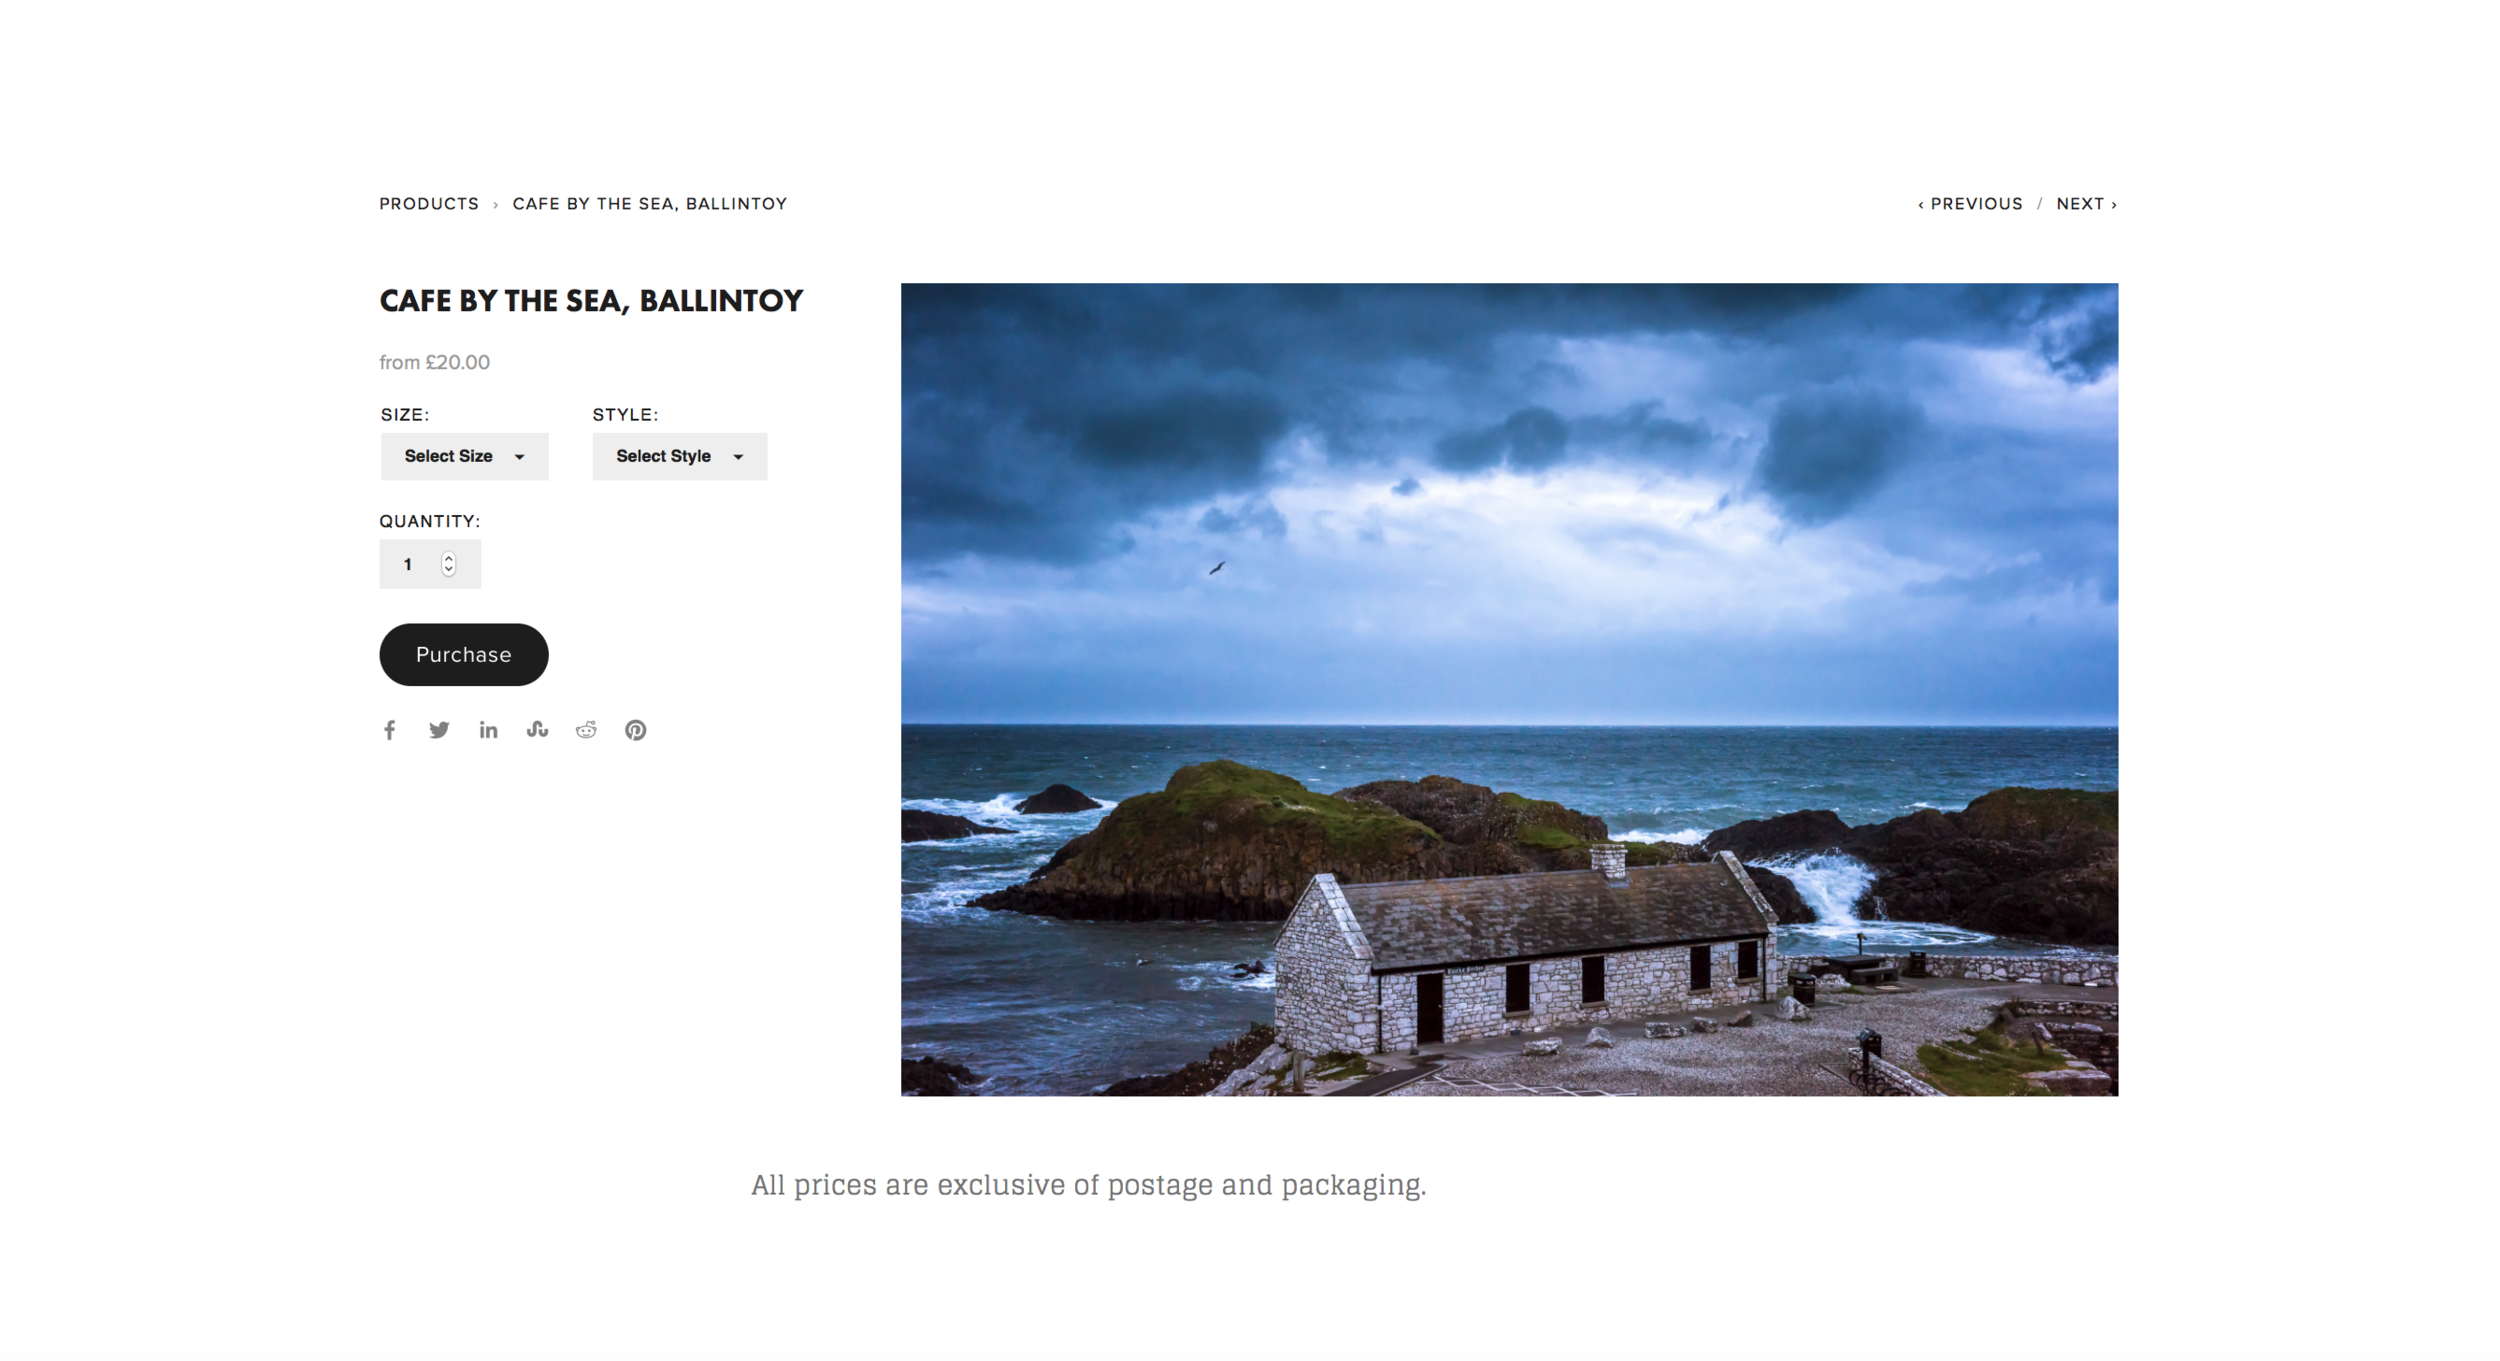Click the Purchase button

[x=464, y=655]
